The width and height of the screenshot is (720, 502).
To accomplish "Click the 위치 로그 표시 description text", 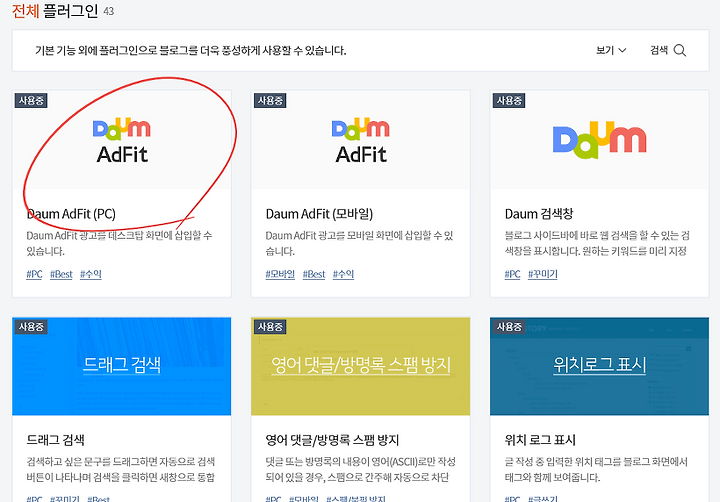I will (x=596, y=469).
